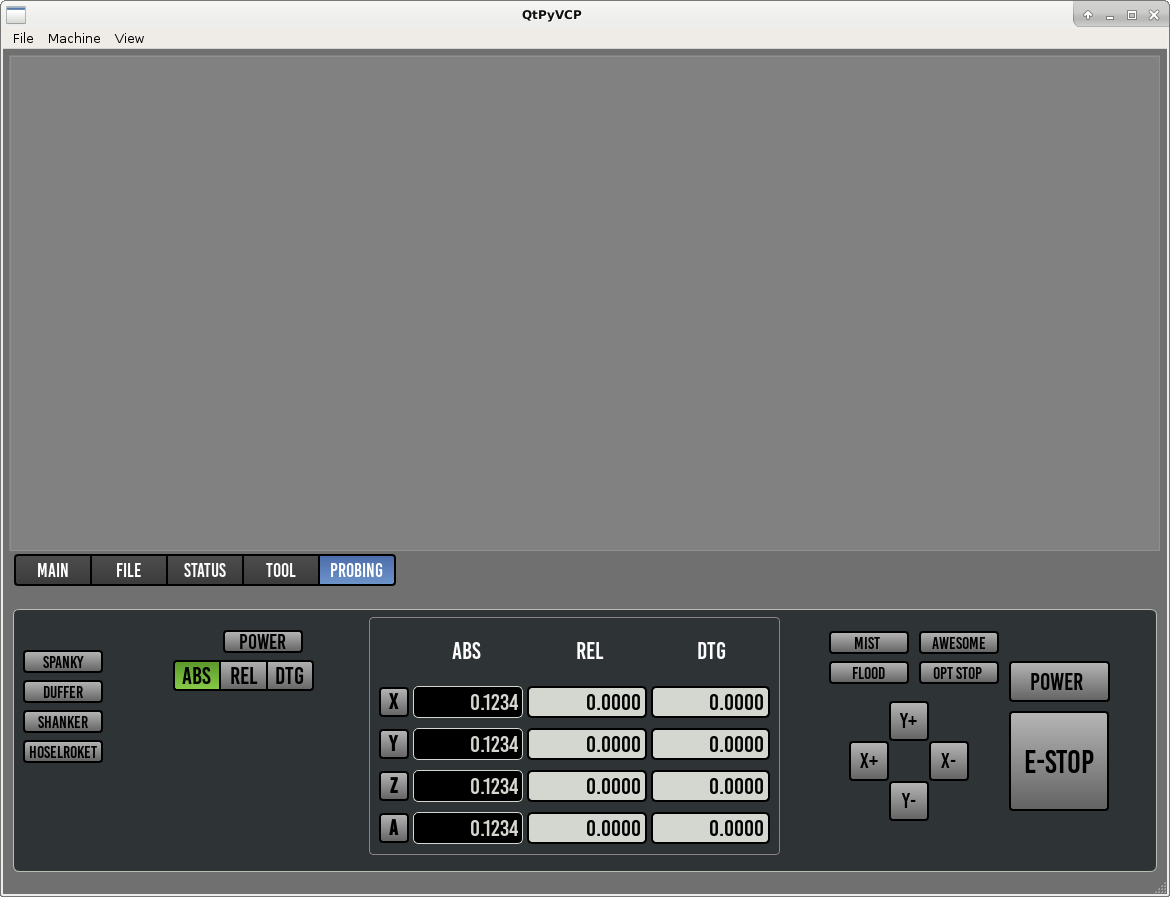The image size is (1170, 897).
Task: Click the Z axis DTG value field
Action: 710,786
